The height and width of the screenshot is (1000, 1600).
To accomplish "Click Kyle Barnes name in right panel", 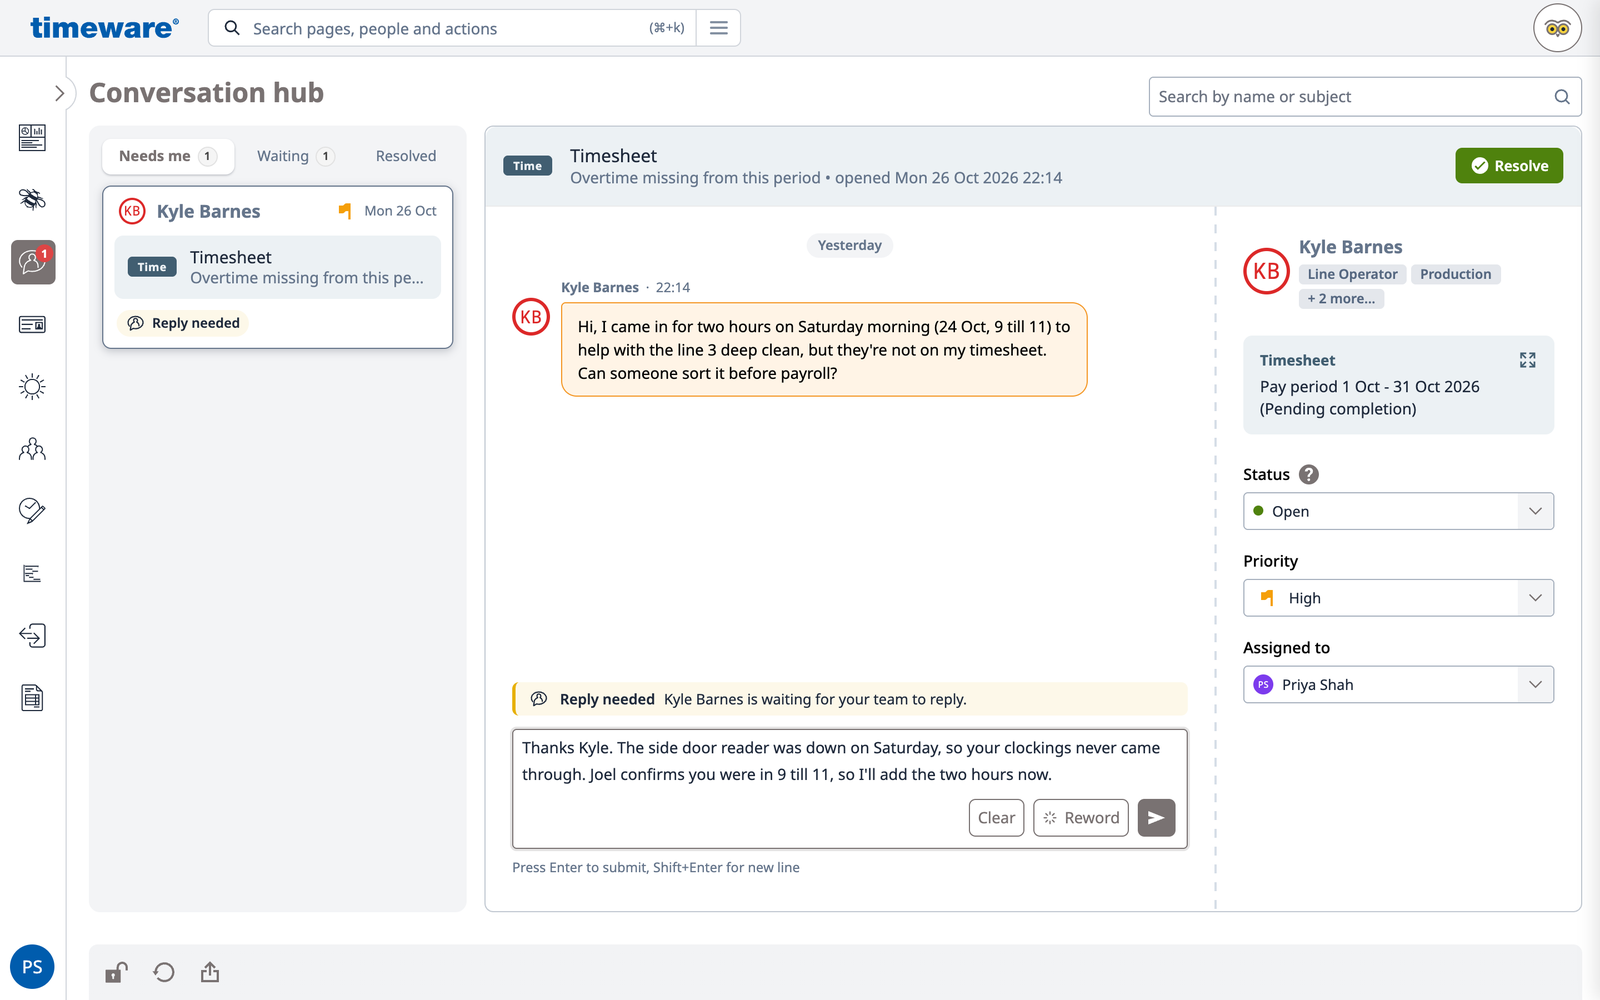I will coord(1350,247).
